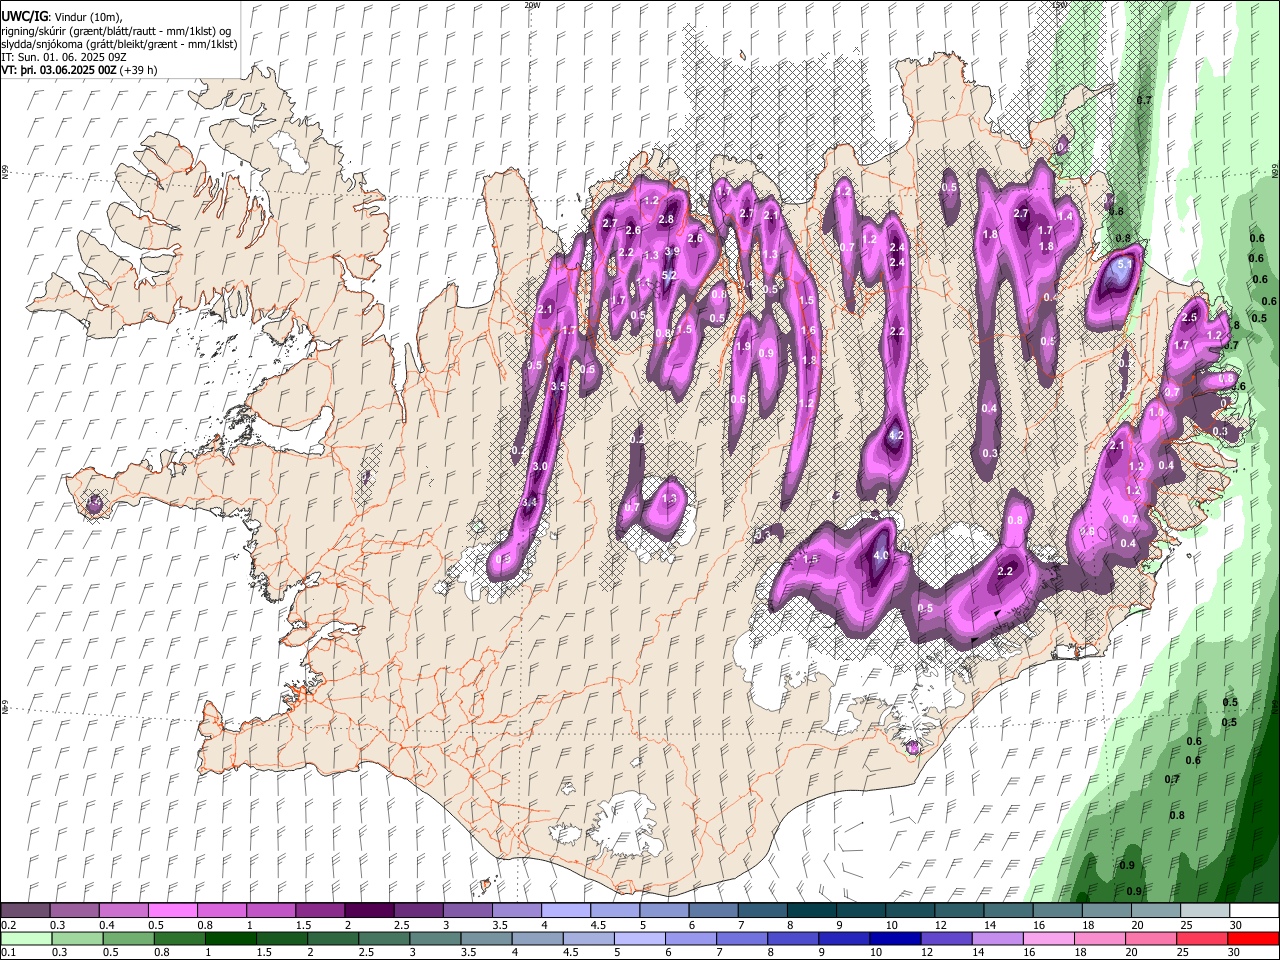Image resolution: width=1280 pixels, height=960 pixels.
Task: Select the 4.2 precipitation value
Action: 896,435
